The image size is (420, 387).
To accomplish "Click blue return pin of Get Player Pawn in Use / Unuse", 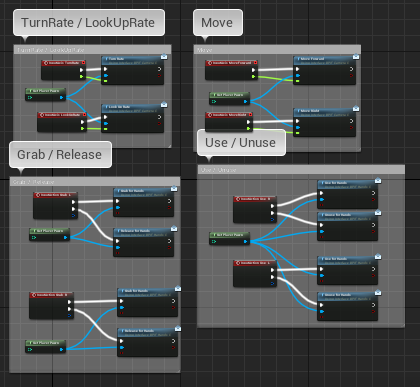I will 246,241.
